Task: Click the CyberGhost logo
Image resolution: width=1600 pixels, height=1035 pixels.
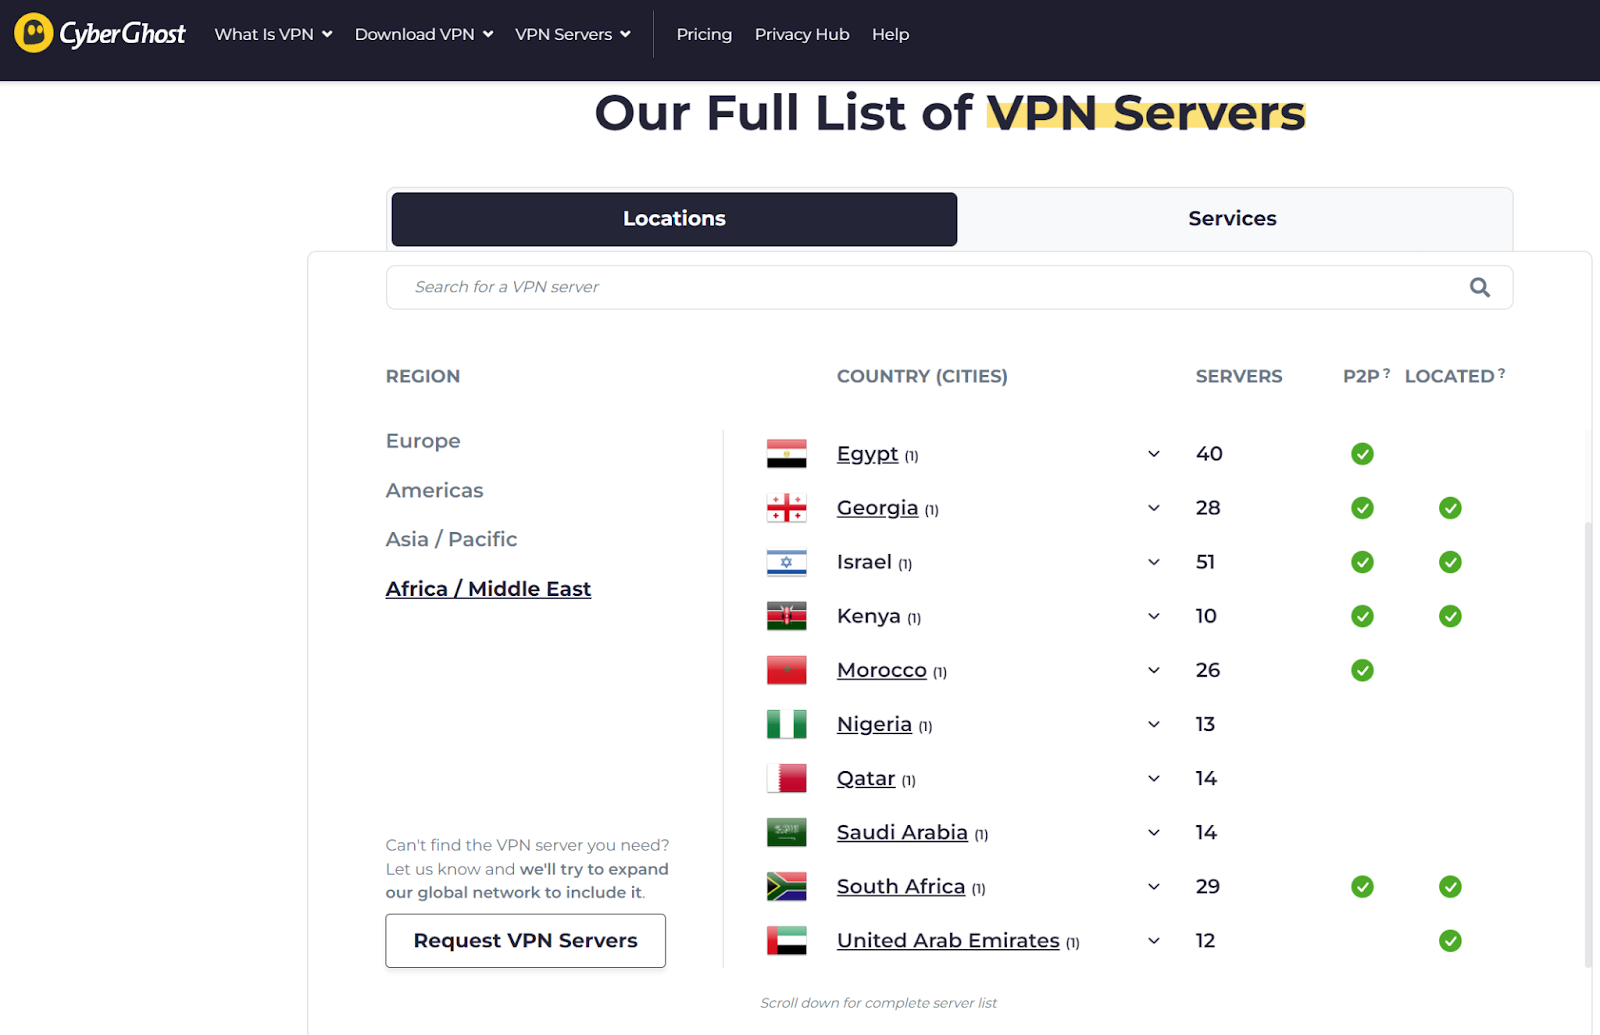Action: (100, 33)
